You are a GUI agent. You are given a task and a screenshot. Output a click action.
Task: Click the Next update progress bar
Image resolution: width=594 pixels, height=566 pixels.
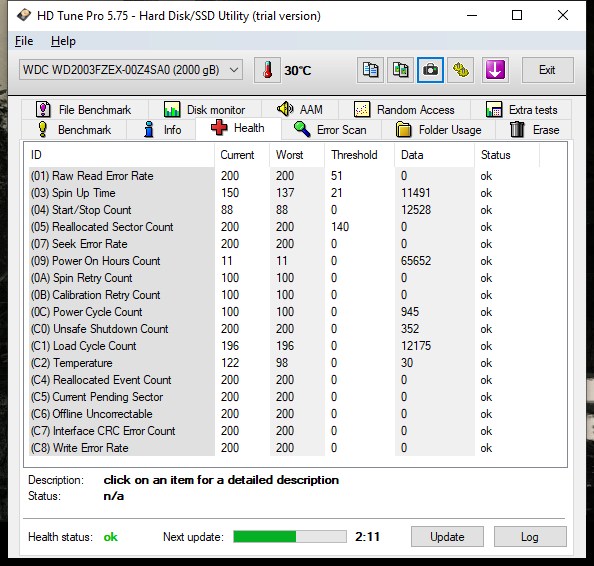click(290, 536)
